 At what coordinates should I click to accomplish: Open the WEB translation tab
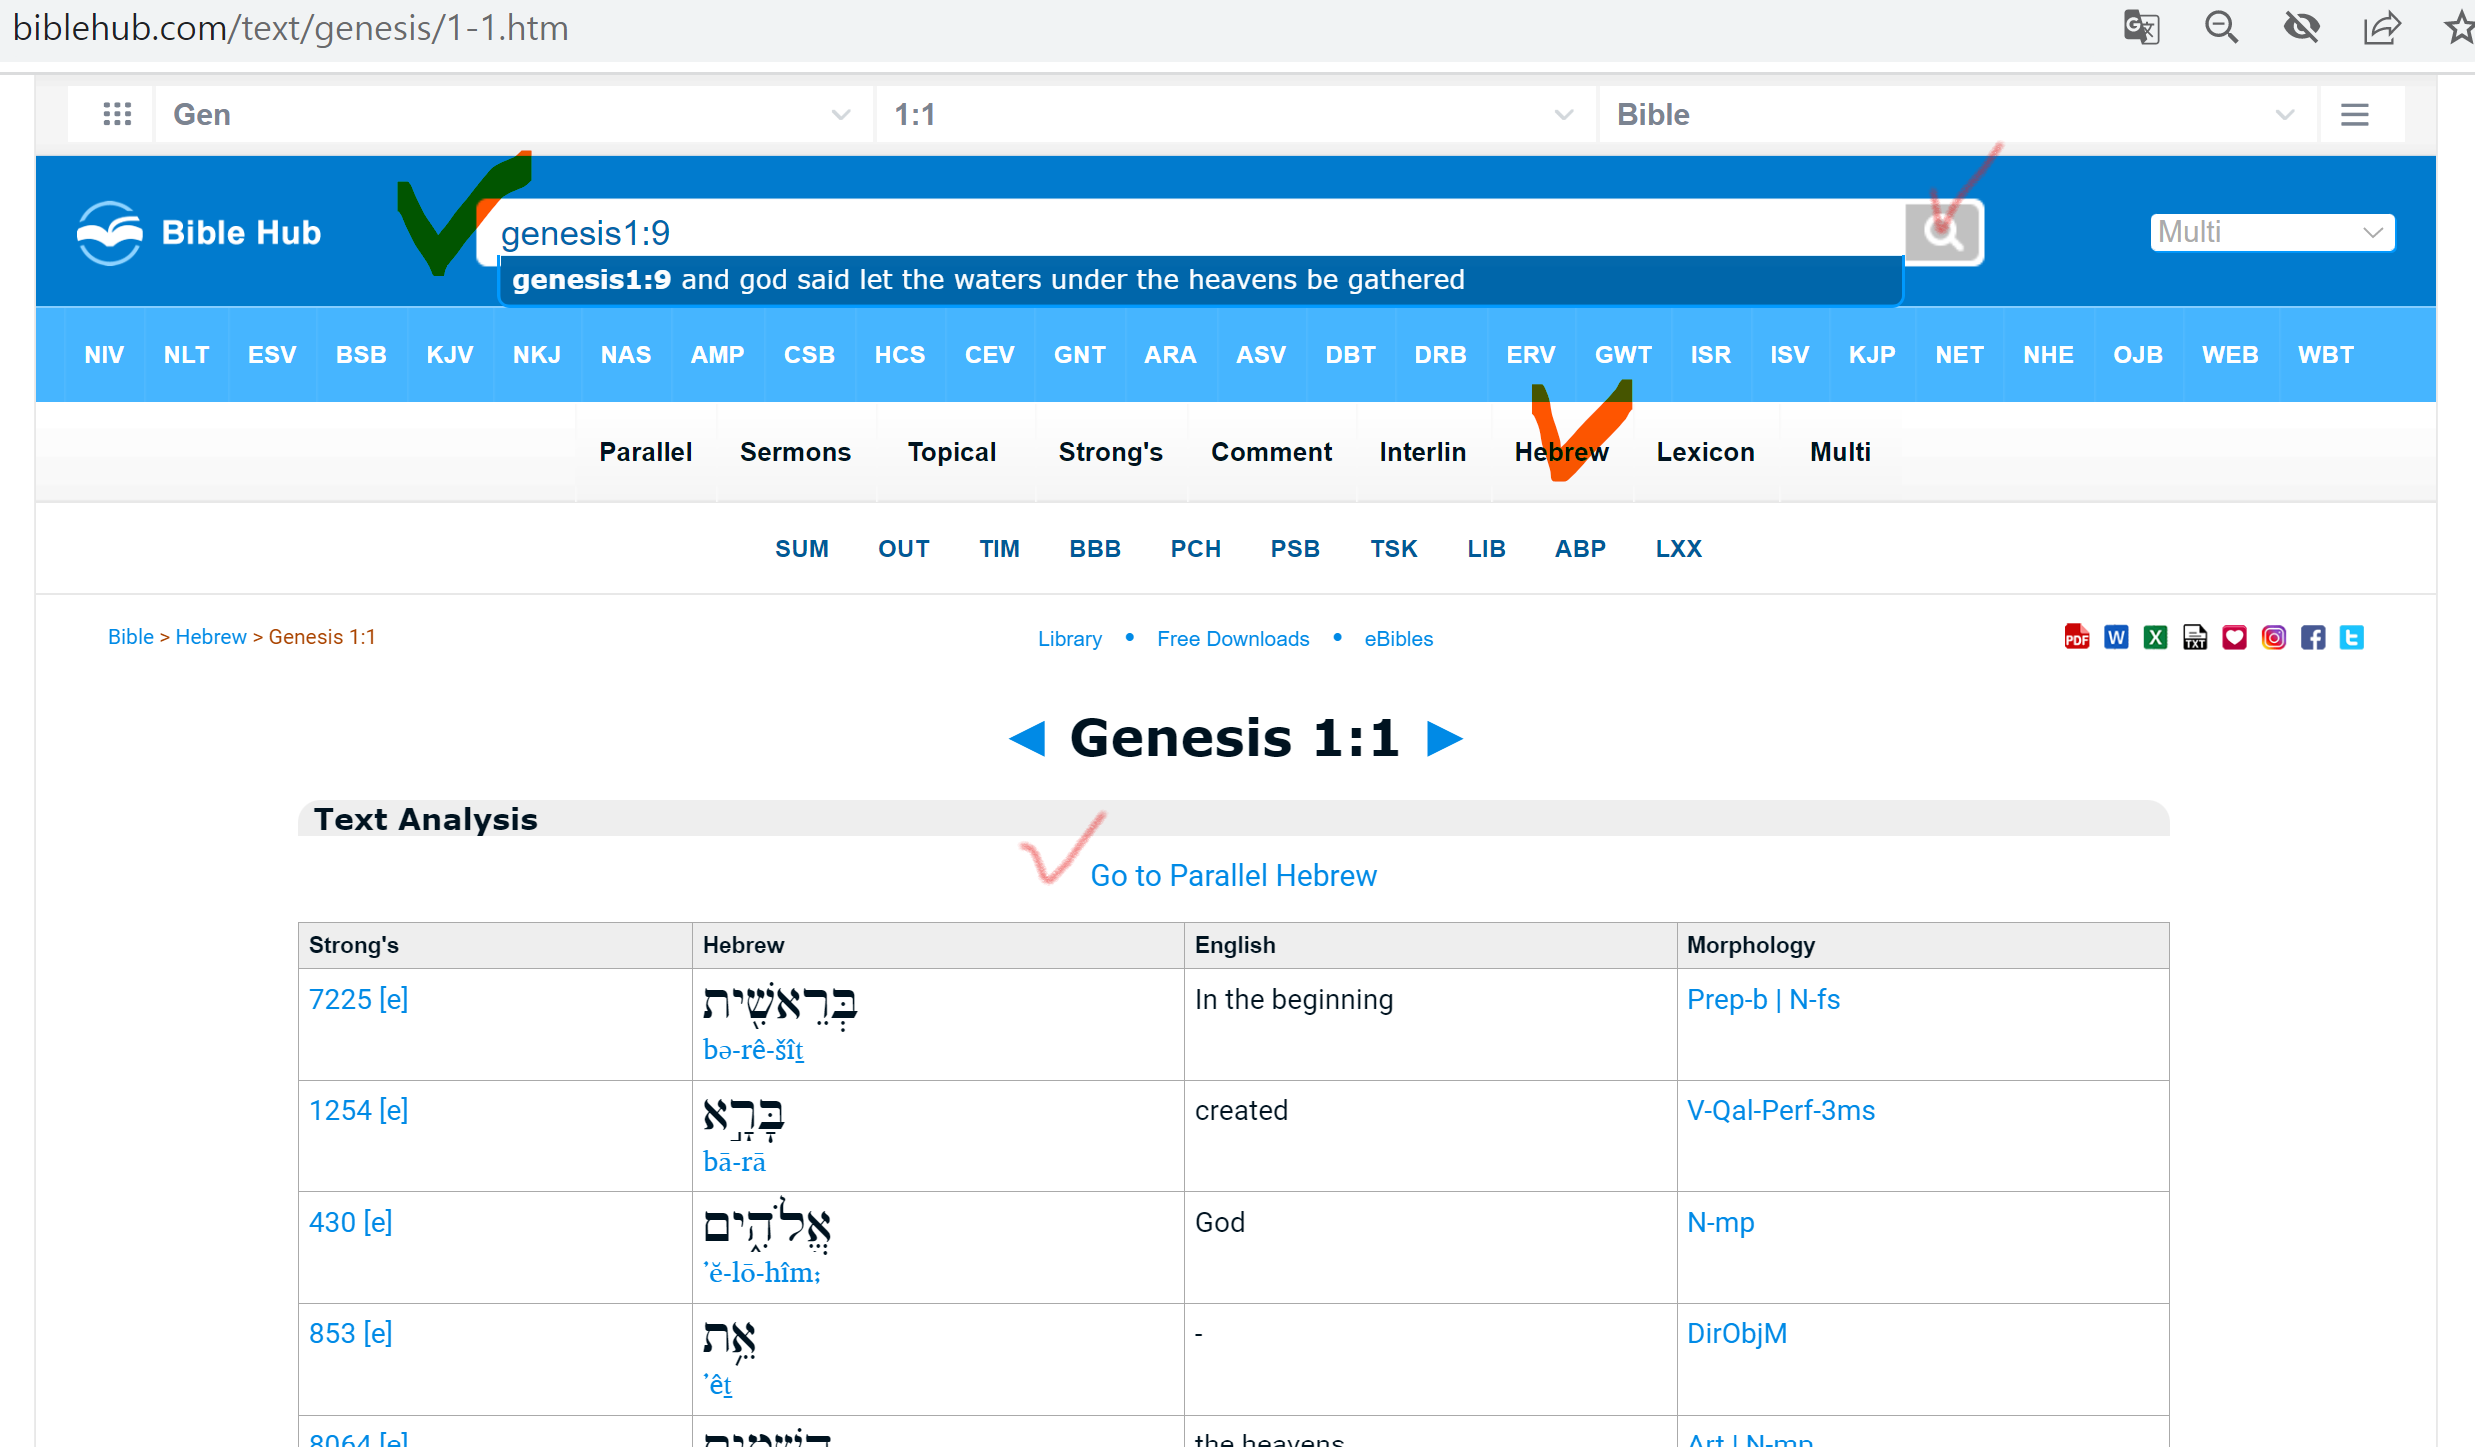[2230, 355]
